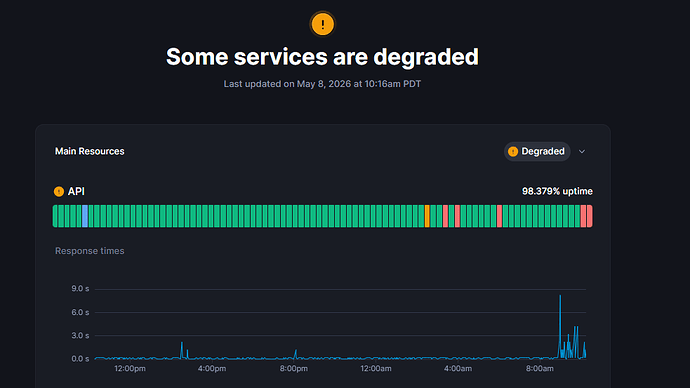Viewport: 690px width, 388px height.
Task: Click the Last updated timestamp text
Action: (322, 84)
